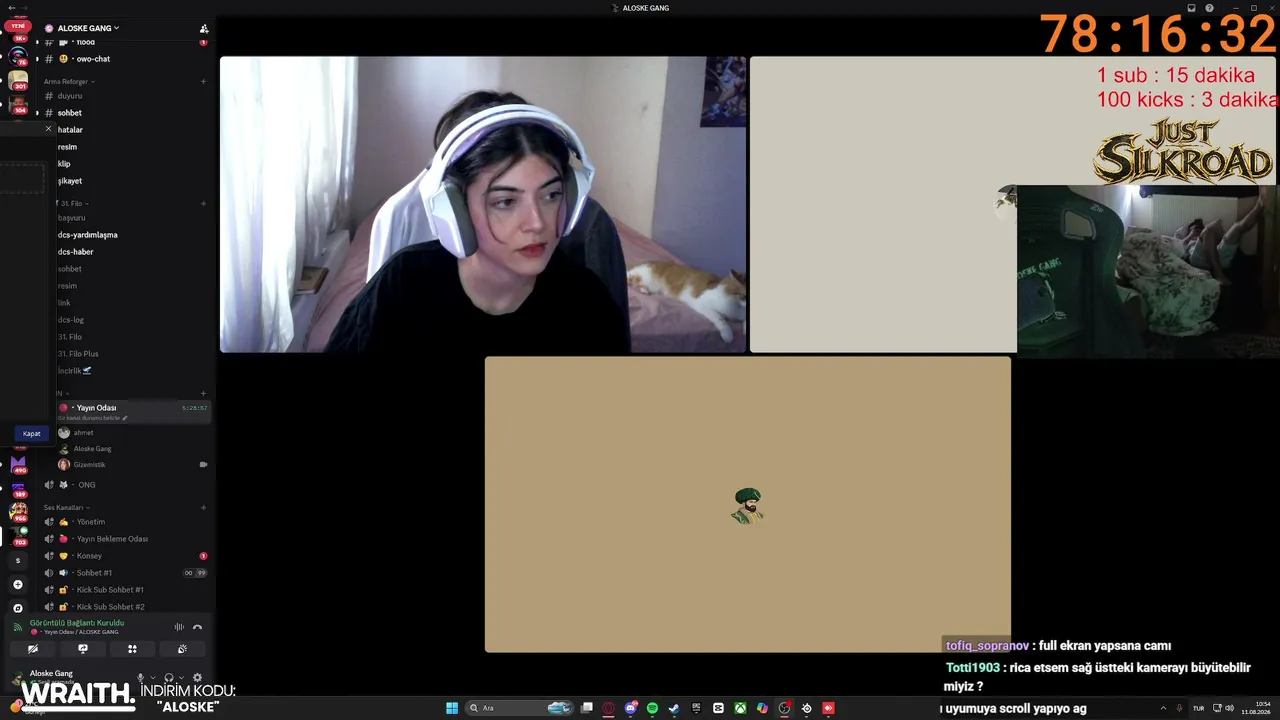
Task: Open the server with 301 badge
Action: point(18,80)
